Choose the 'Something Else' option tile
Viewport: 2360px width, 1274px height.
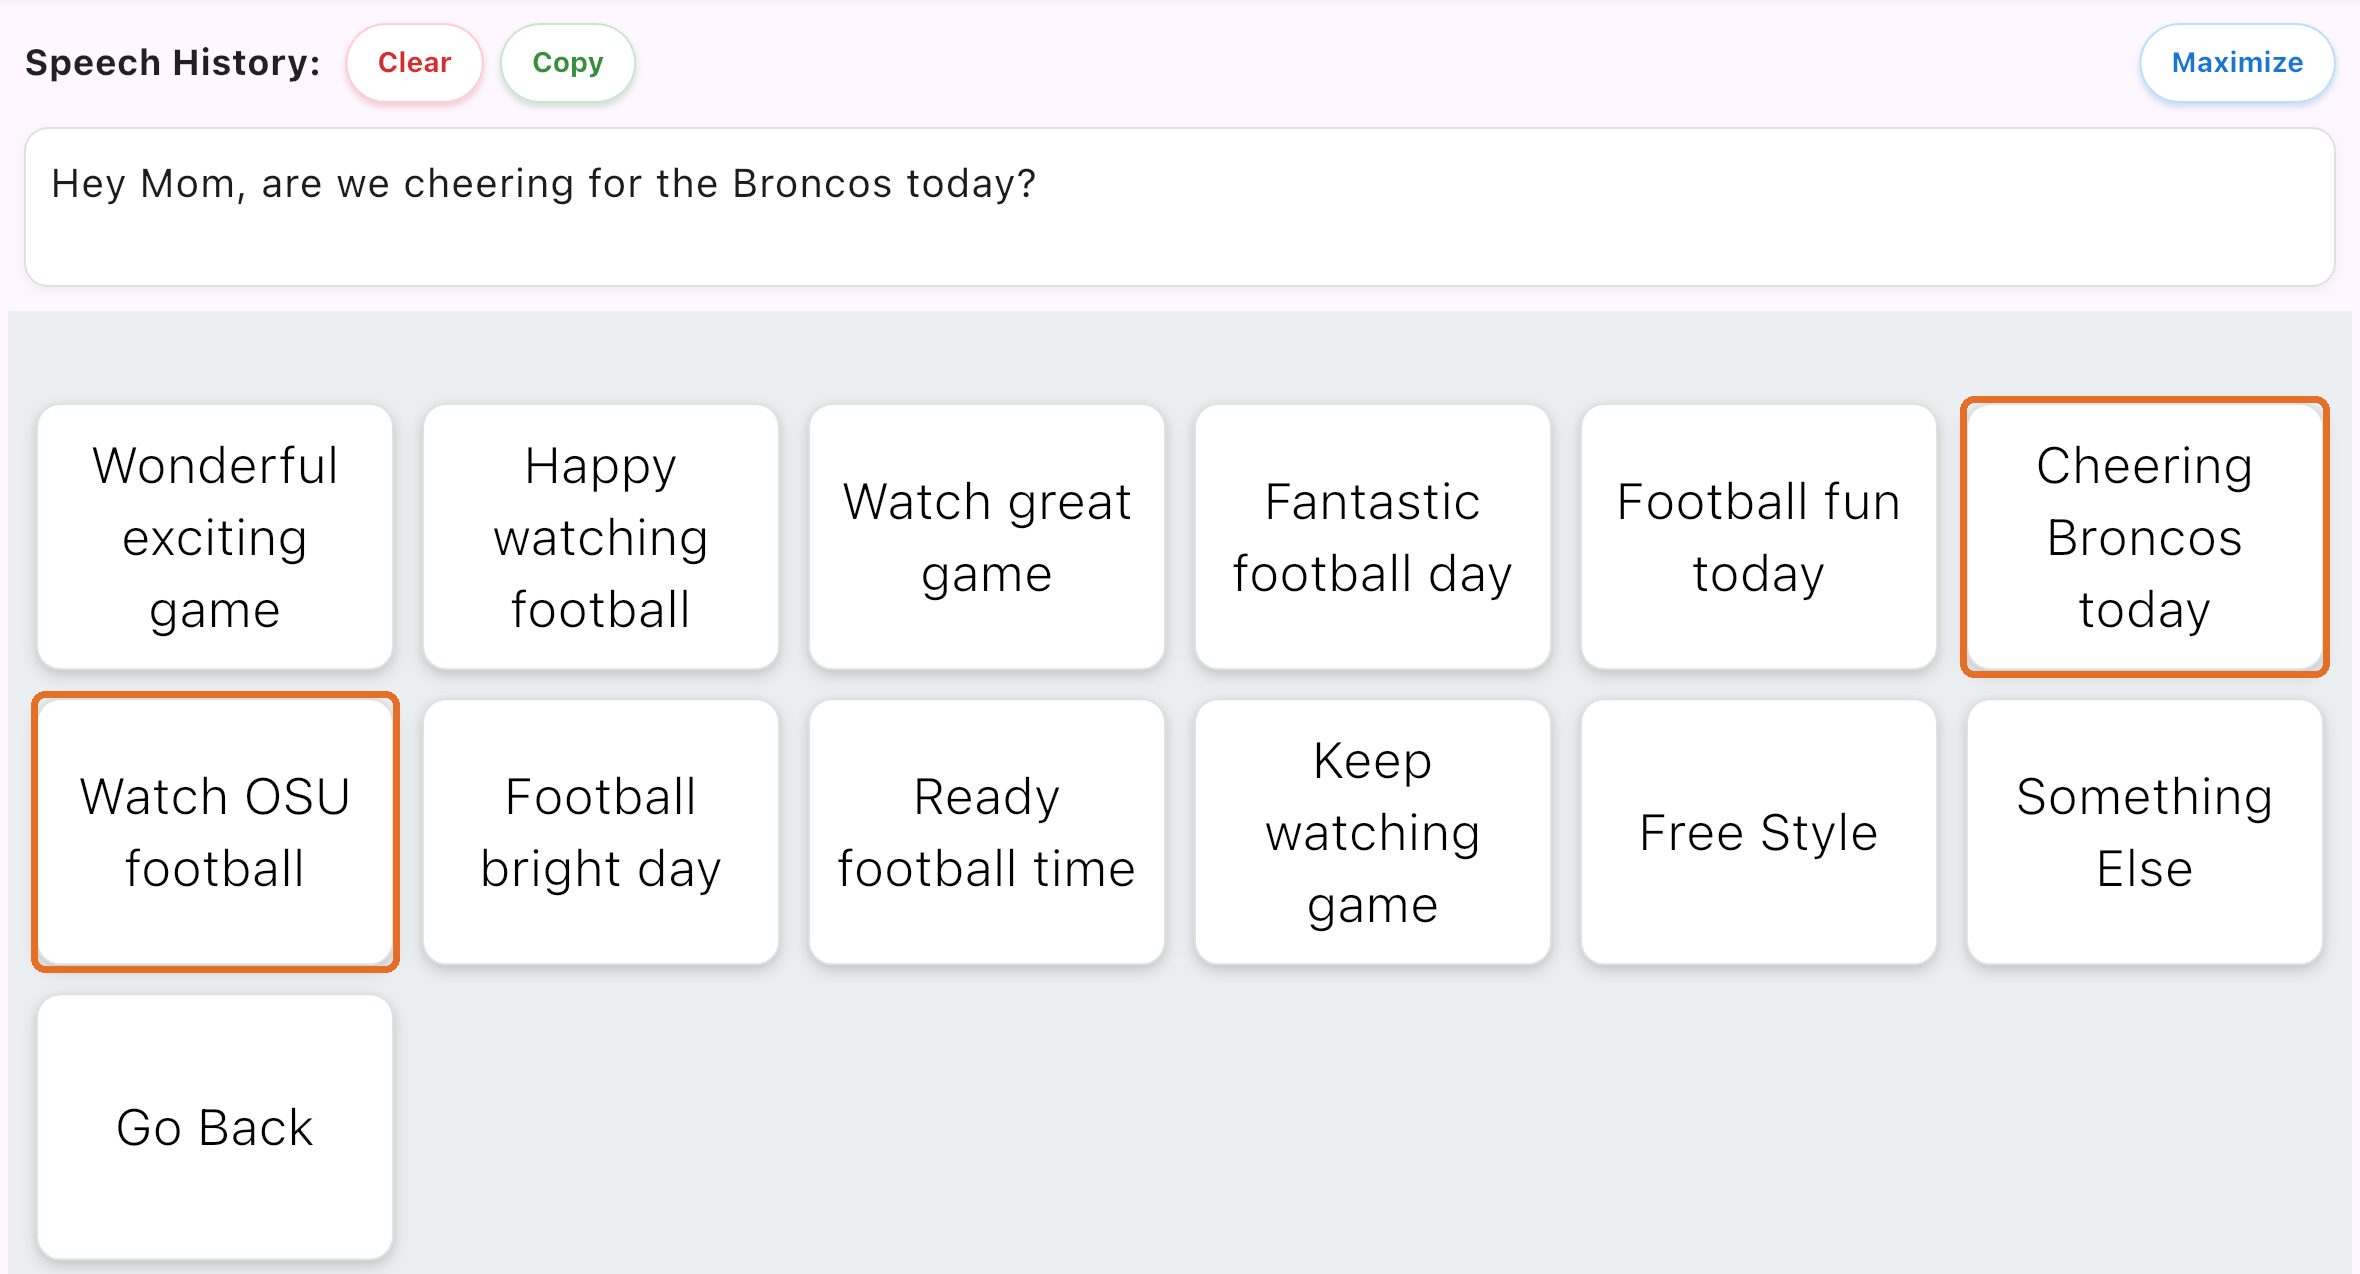(x=2145, y=832)
